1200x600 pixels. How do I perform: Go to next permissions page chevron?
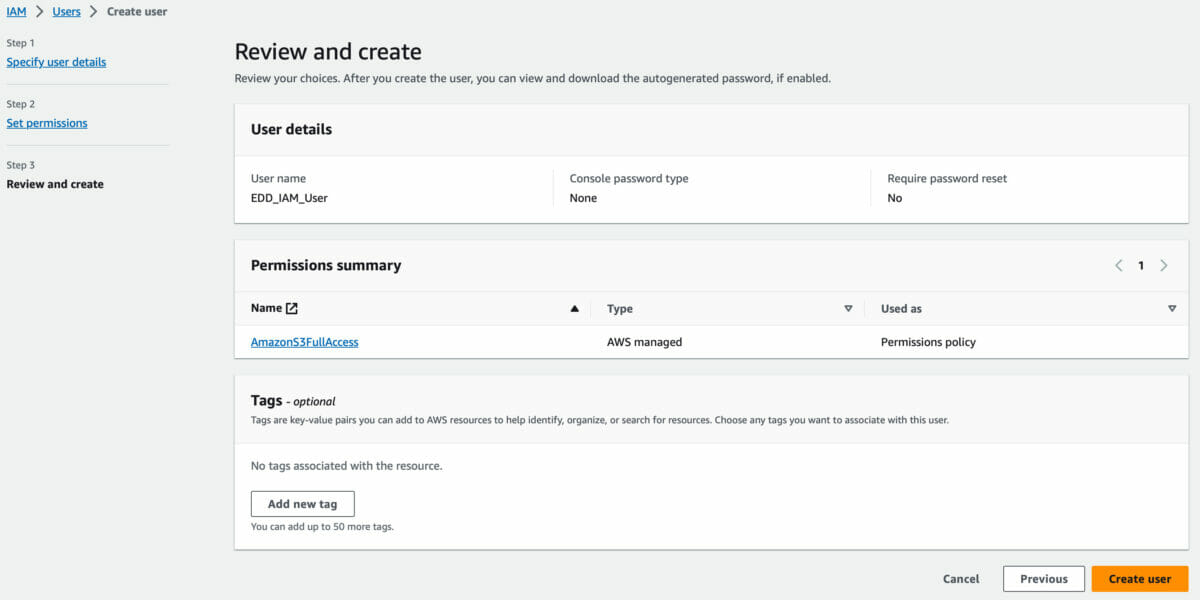click(1164, 266)
